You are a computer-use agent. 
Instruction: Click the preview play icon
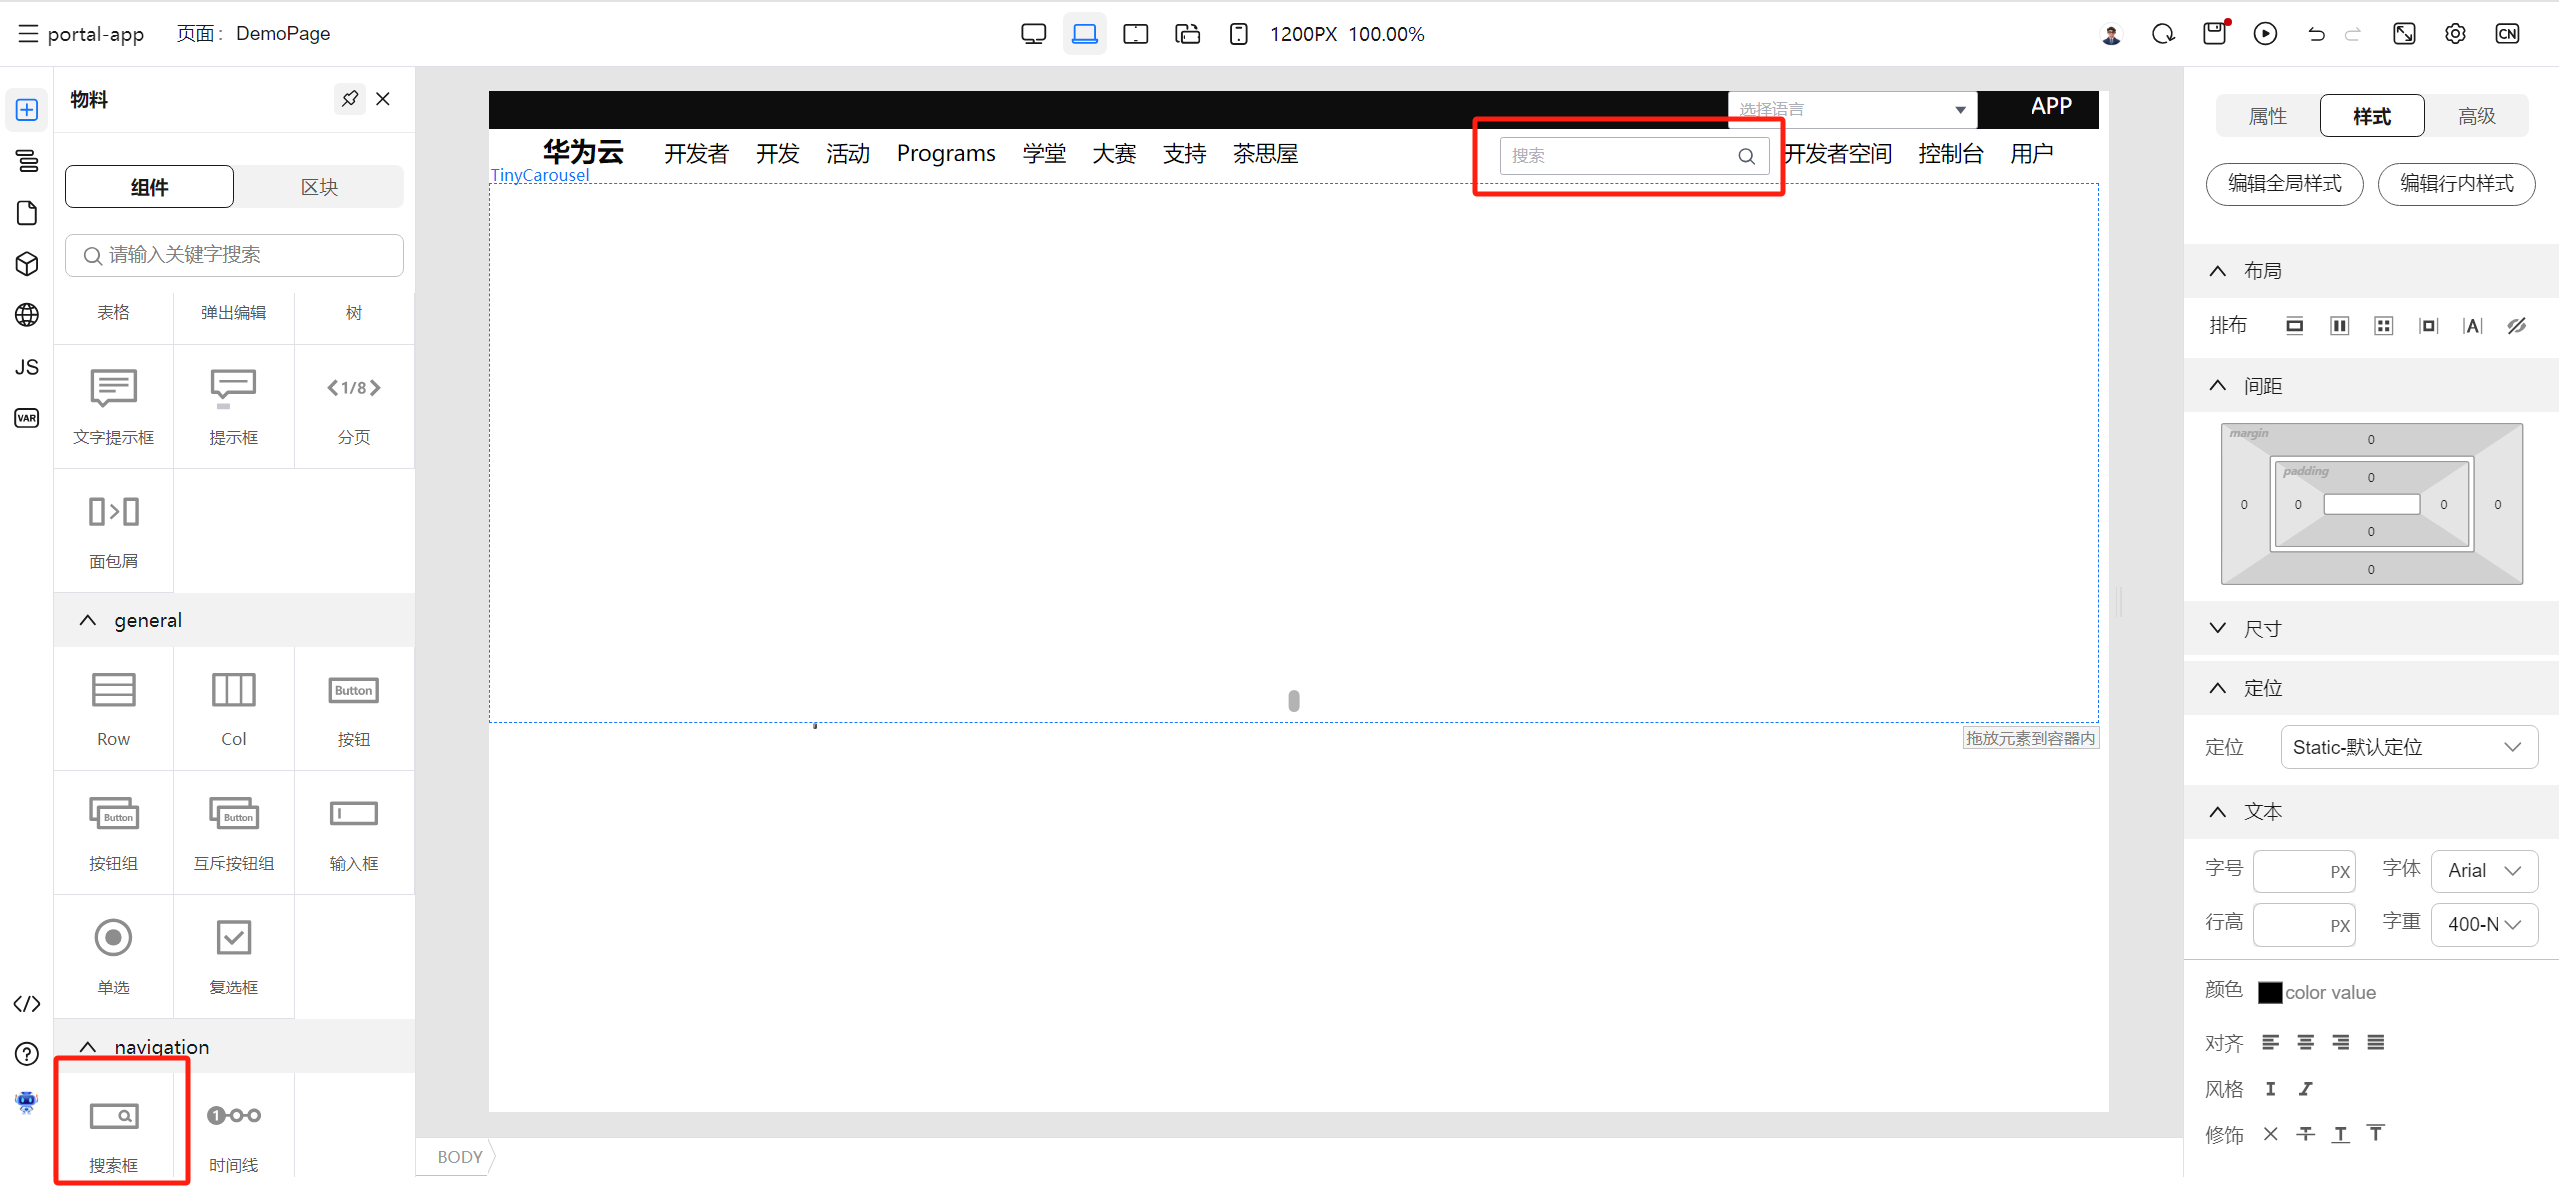tap(2265, 34)
